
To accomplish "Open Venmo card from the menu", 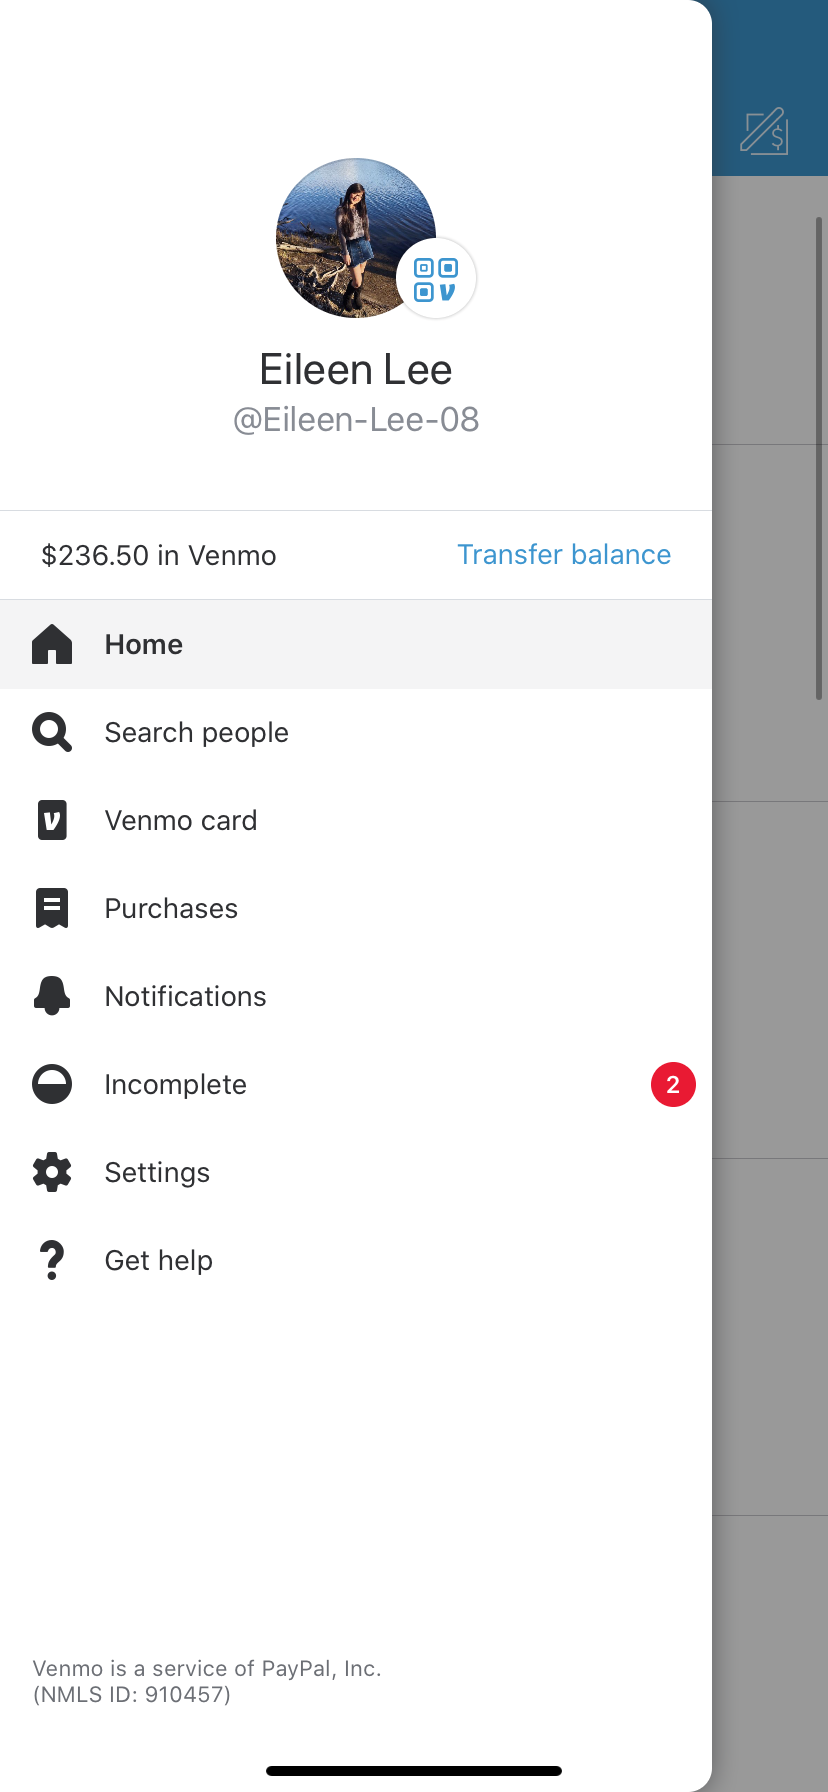I will (x=356, y=821).
